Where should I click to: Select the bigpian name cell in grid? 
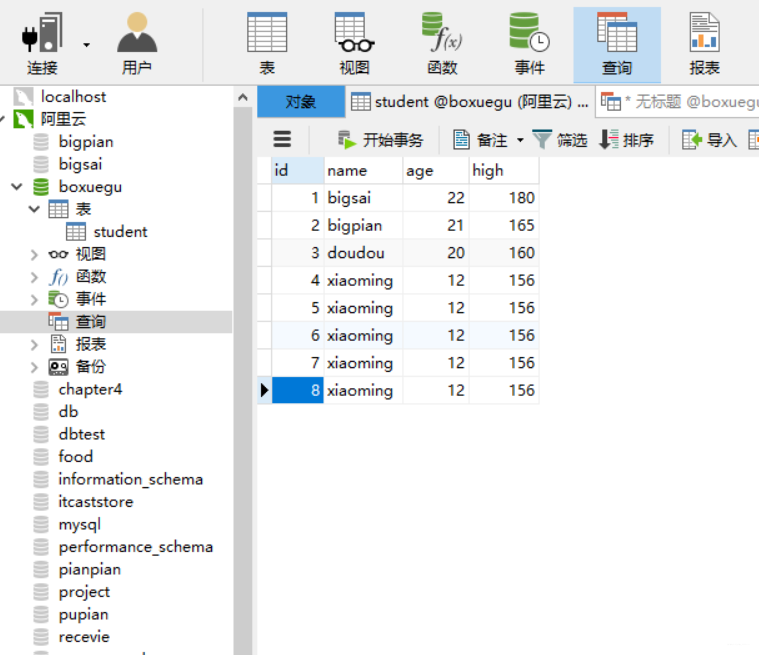click(363, 225)
